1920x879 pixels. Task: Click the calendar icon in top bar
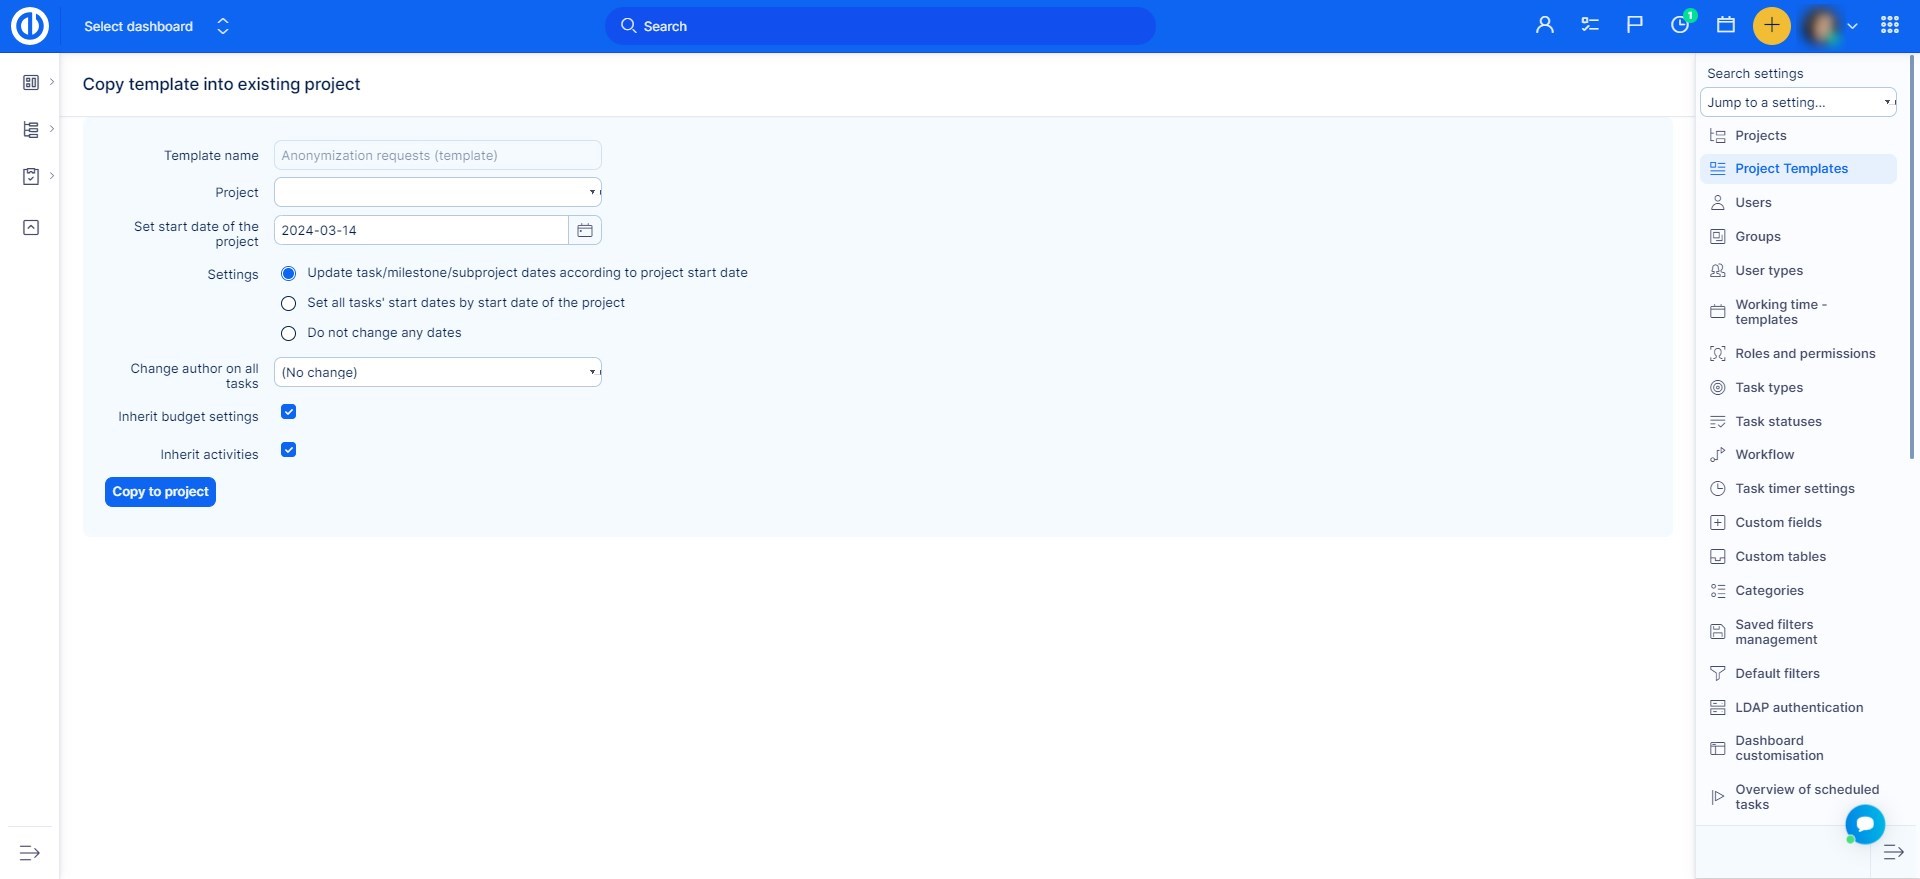[1725, 26]
